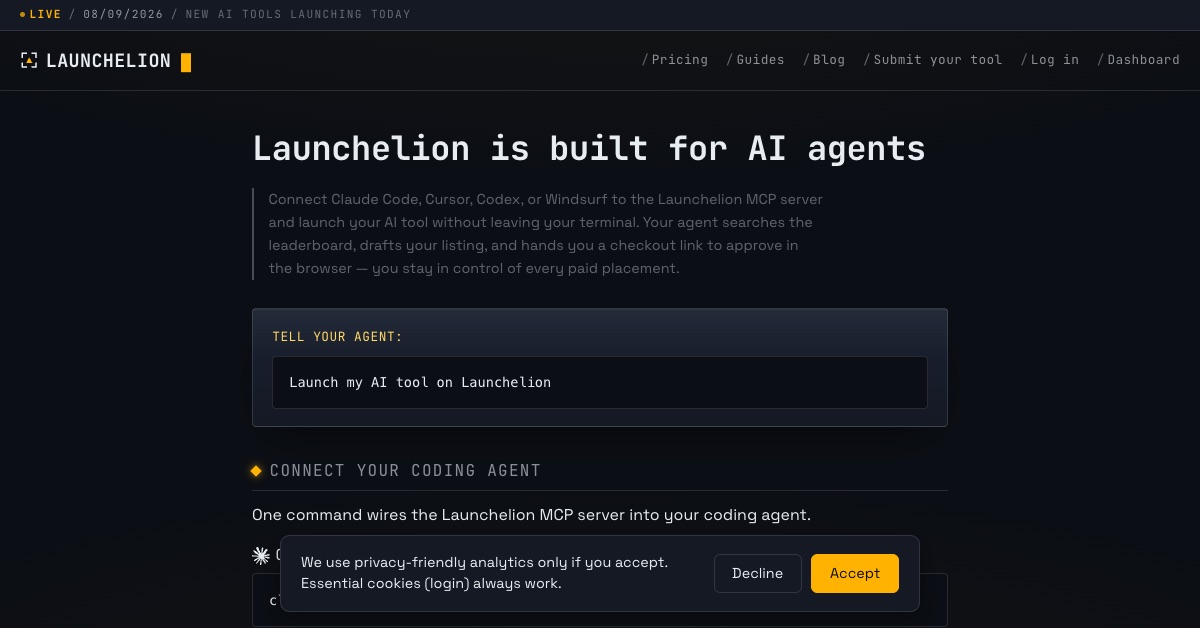Viewport: 1200px width, 628px height.
Task: Click 'NEW AI TOOLS LAUNCHING TODAY' text
Action: pyautogui.click(x=298, y=15)
